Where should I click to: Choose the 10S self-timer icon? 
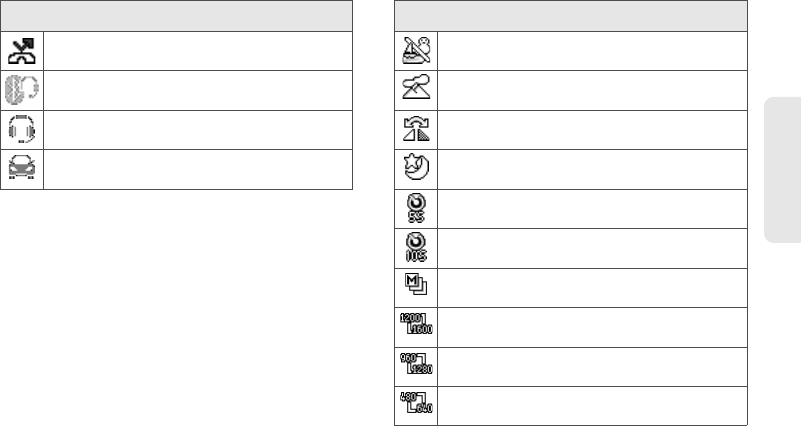point(416,248)
